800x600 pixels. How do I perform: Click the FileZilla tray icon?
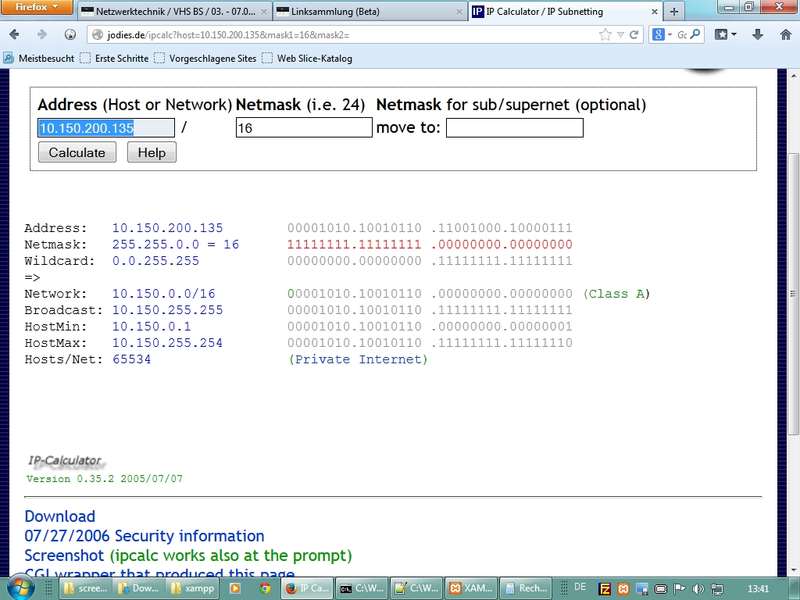point(605,589)
